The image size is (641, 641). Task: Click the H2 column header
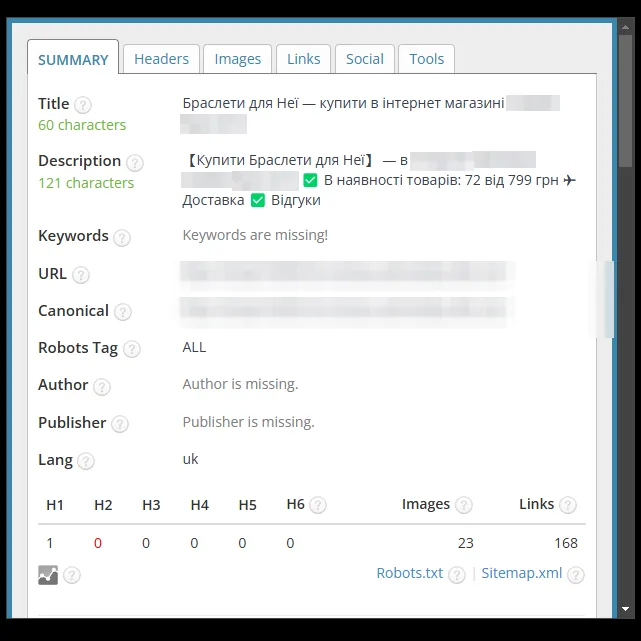point(103,505)
